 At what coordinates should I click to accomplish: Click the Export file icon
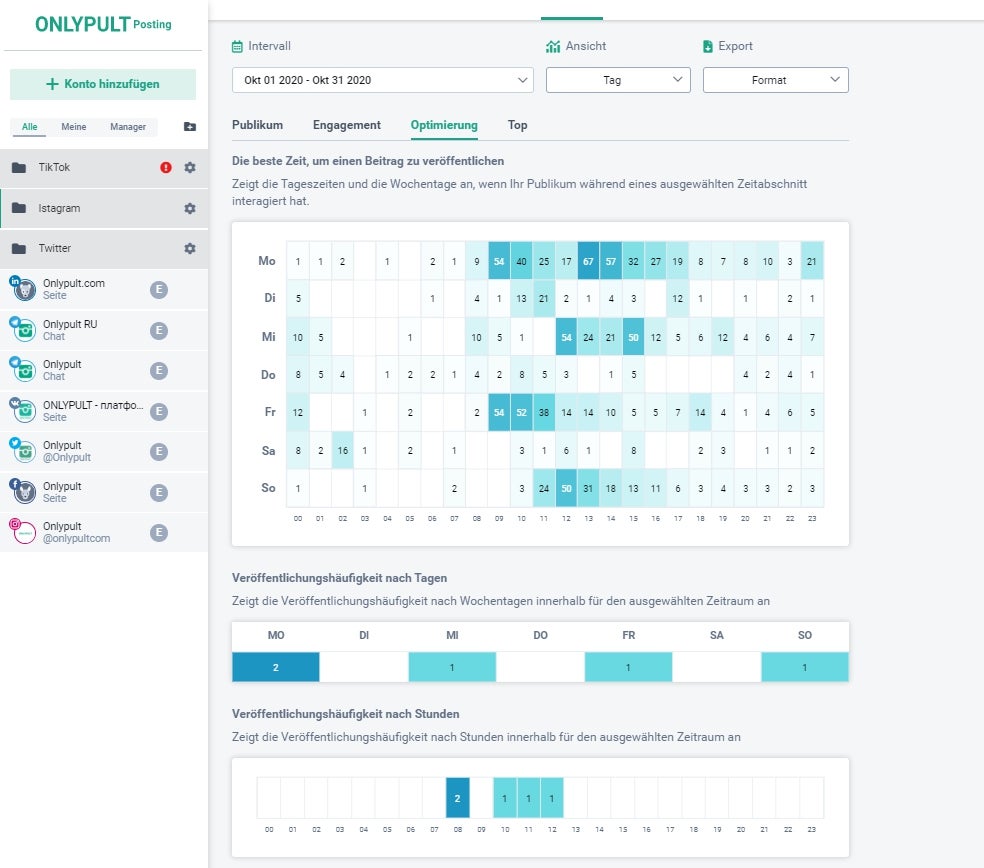point(708,46)
